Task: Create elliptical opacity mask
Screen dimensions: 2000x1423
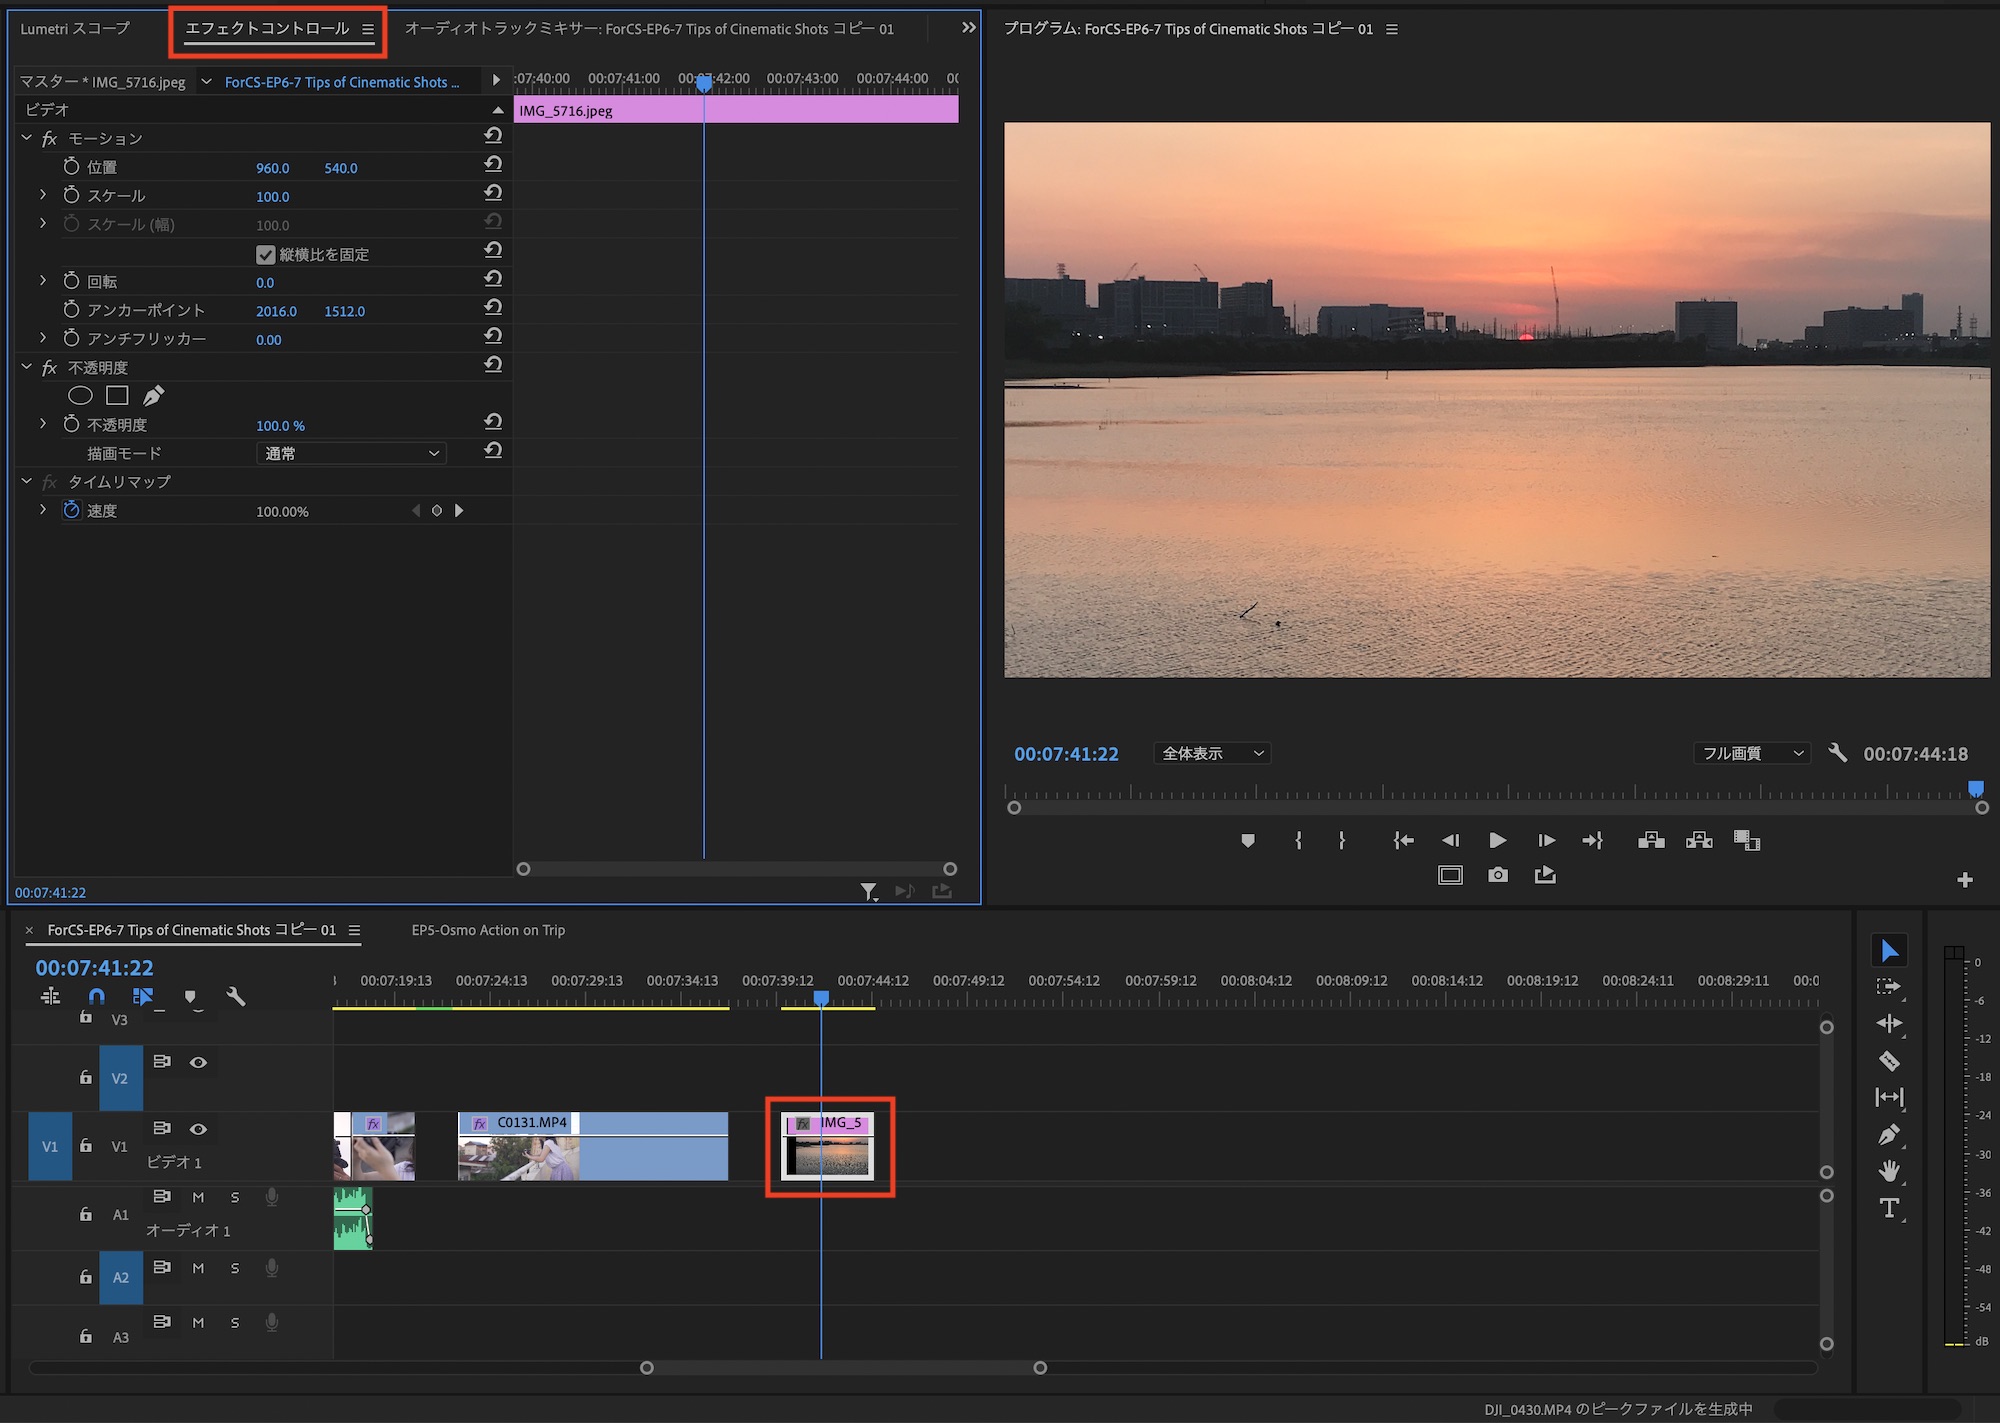Action: pyautogui.click(x=80, y=396)
